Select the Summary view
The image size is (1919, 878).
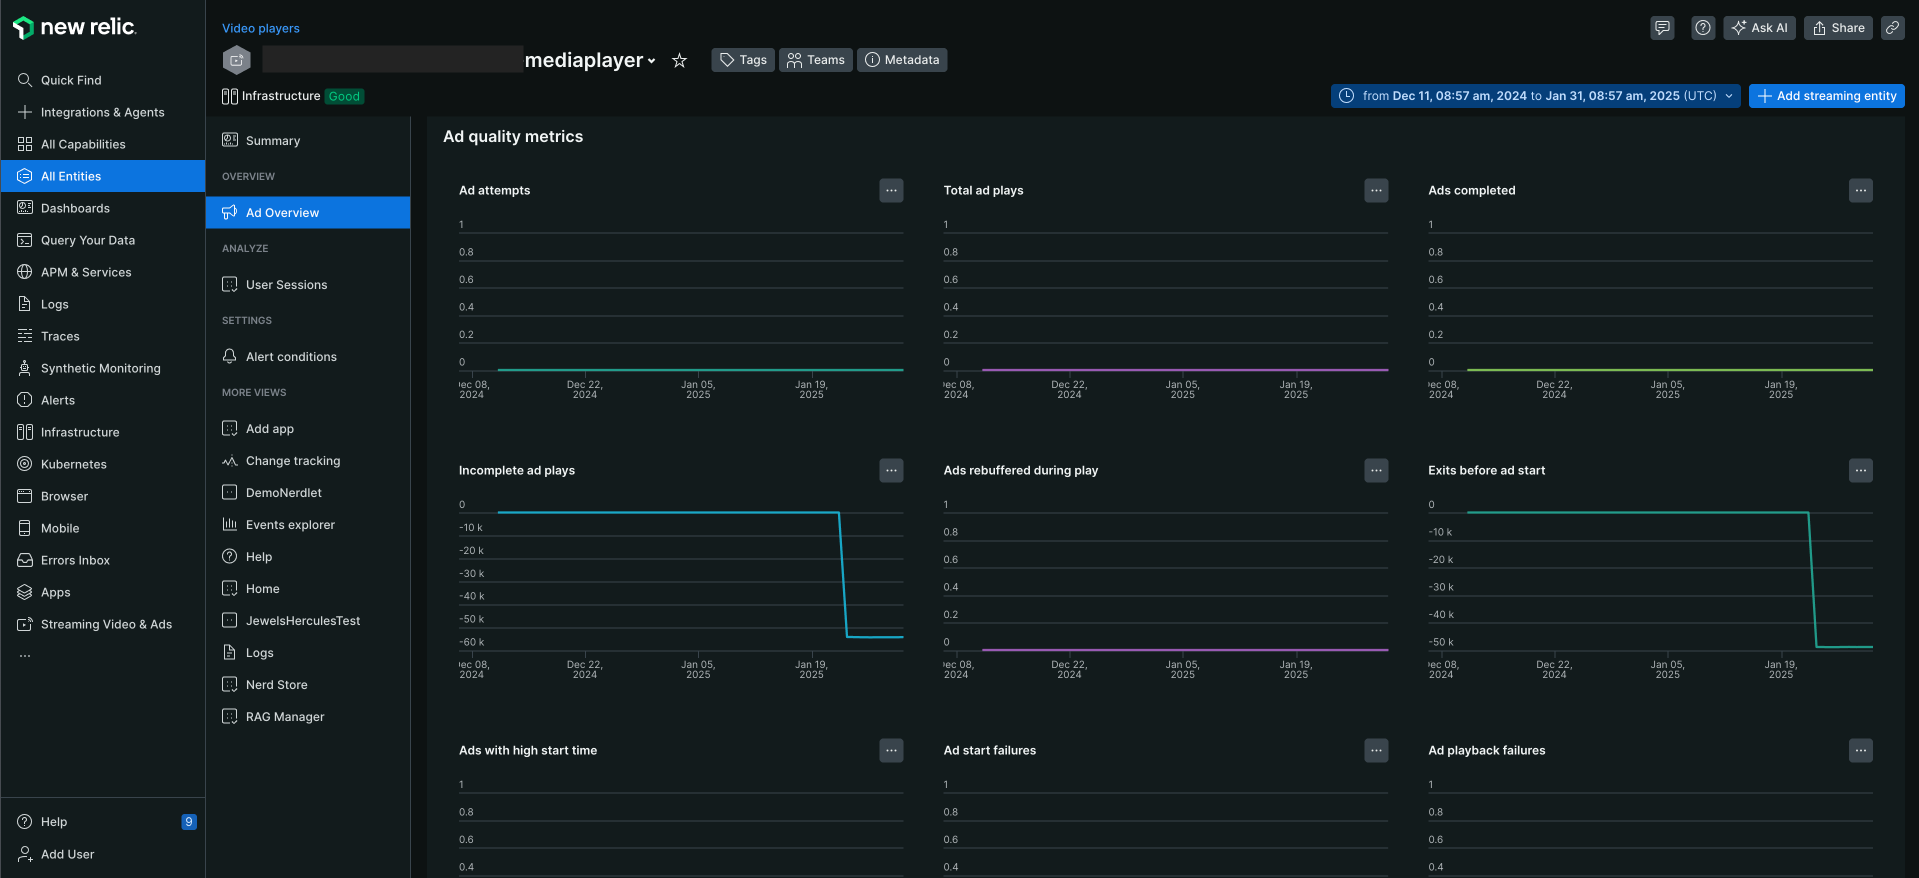point(272,141)
